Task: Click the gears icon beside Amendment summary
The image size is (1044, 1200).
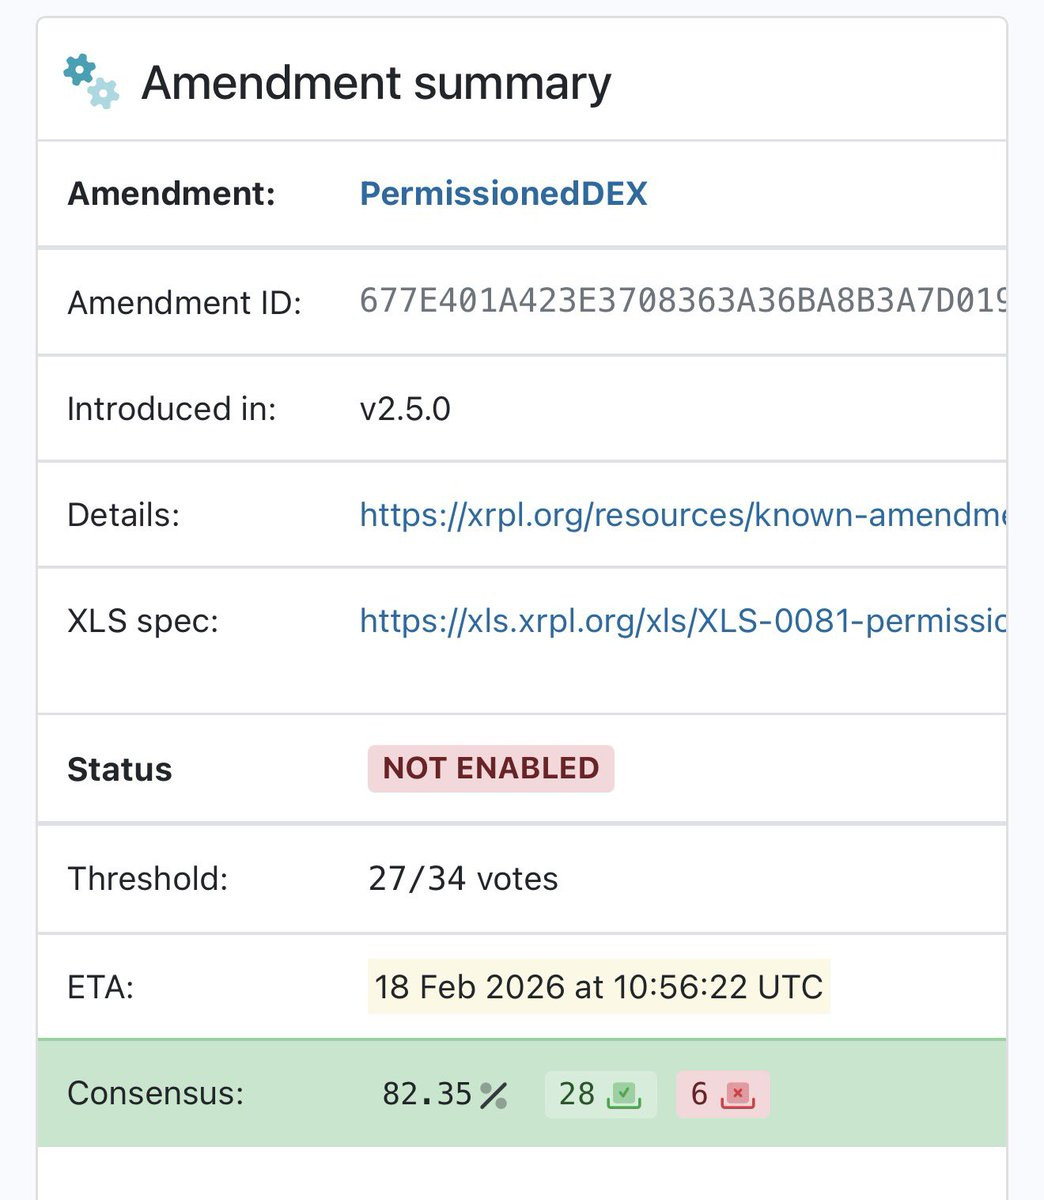Action: pyautogui.click(x=91, y=81)
